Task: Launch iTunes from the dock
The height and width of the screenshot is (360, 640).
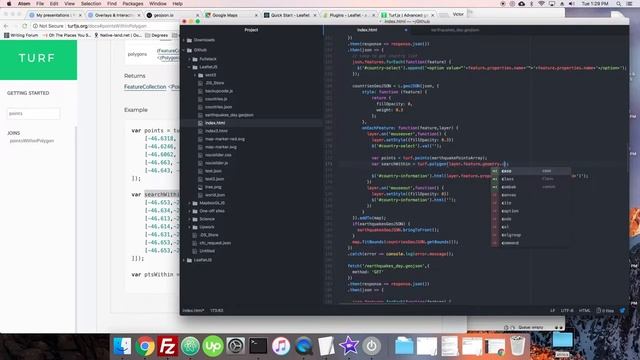Action: tap(281, 346)
